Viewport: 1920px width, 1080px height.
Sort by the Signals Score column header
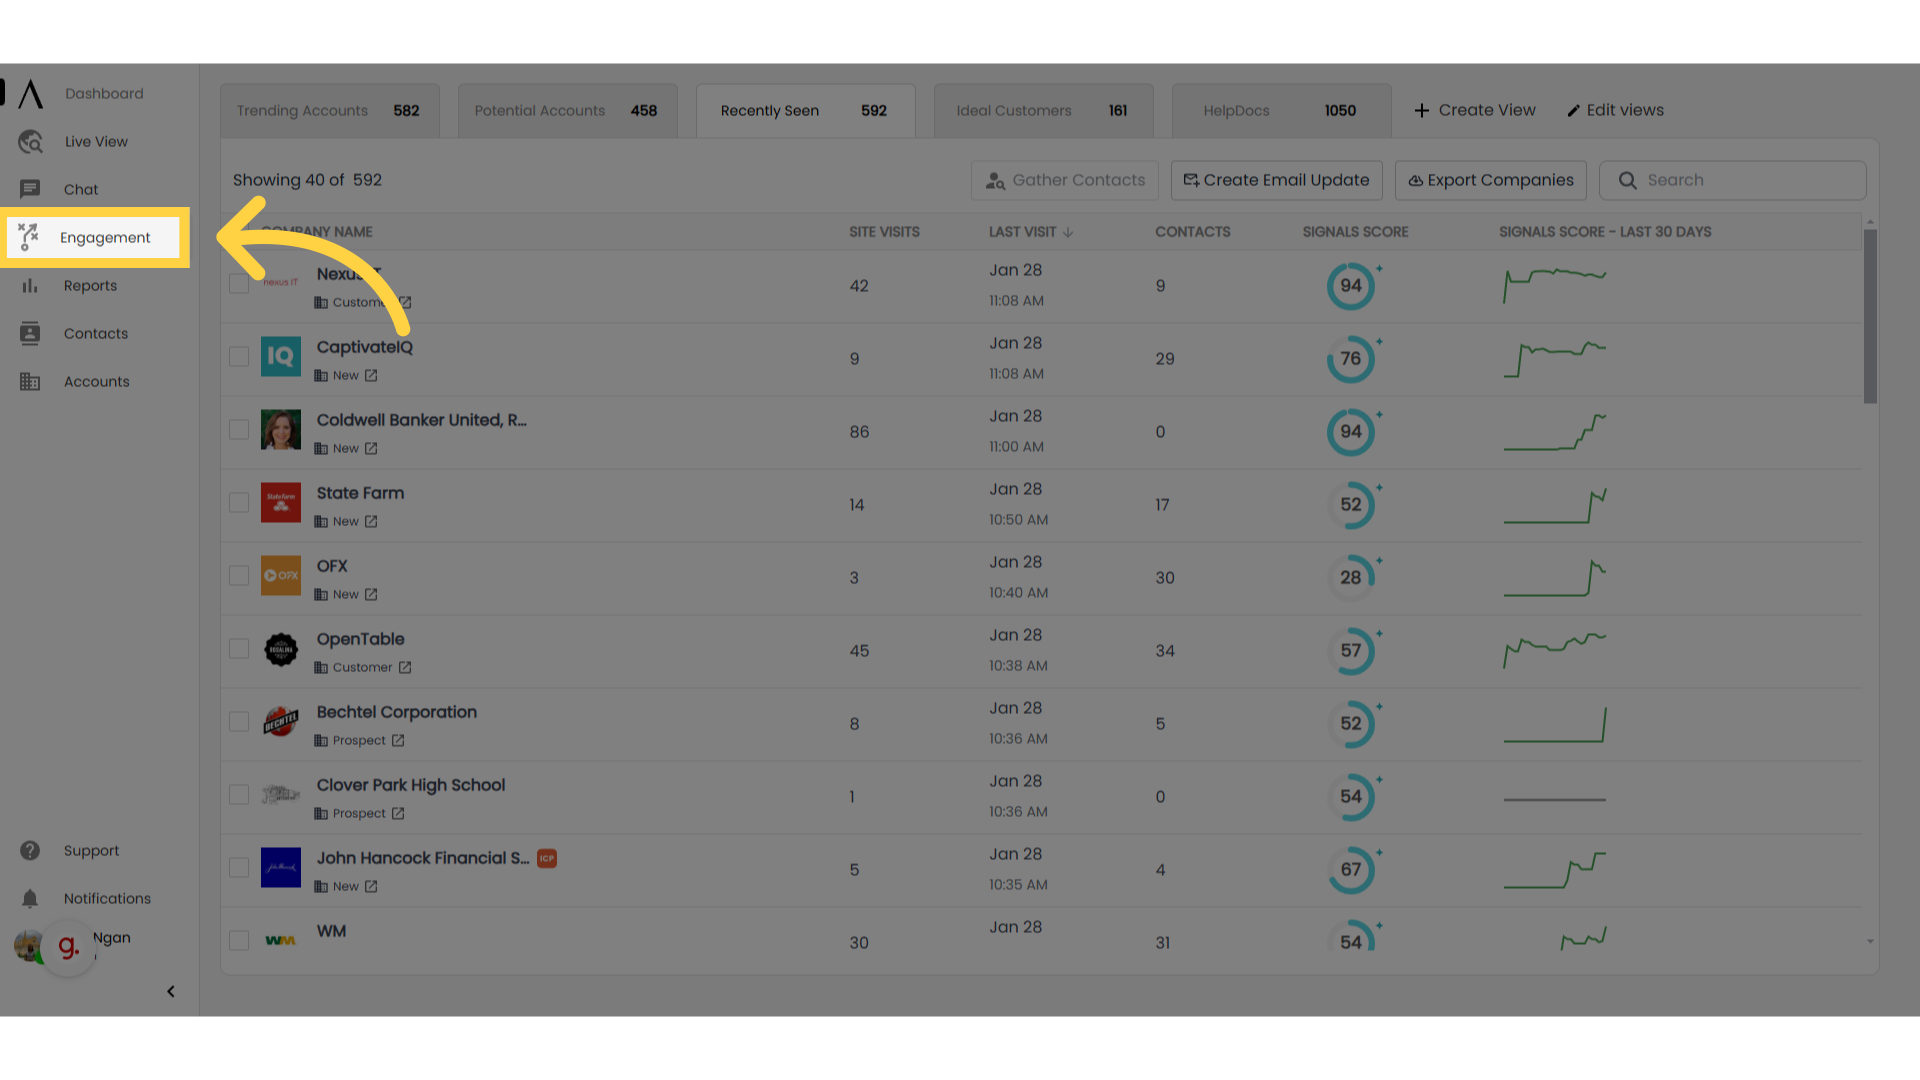click(1355, 232)
